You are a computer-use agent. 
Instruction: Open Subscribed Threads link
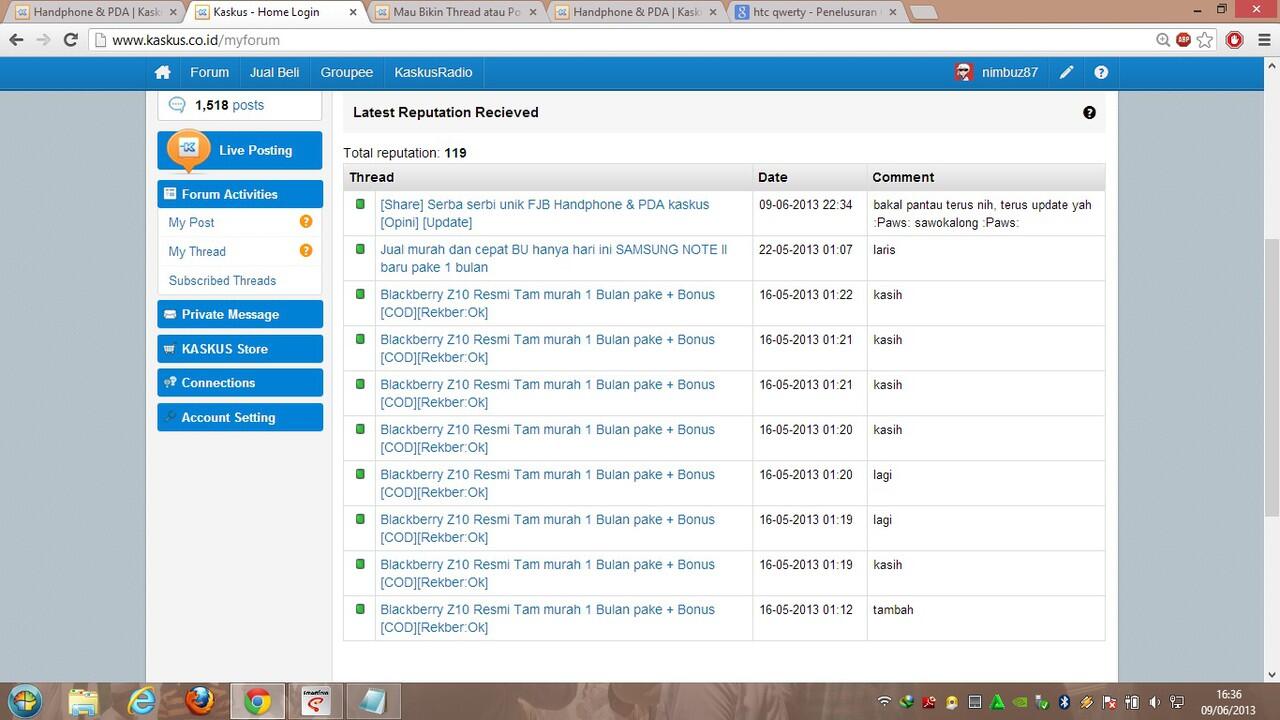click(x=222, y=280)
